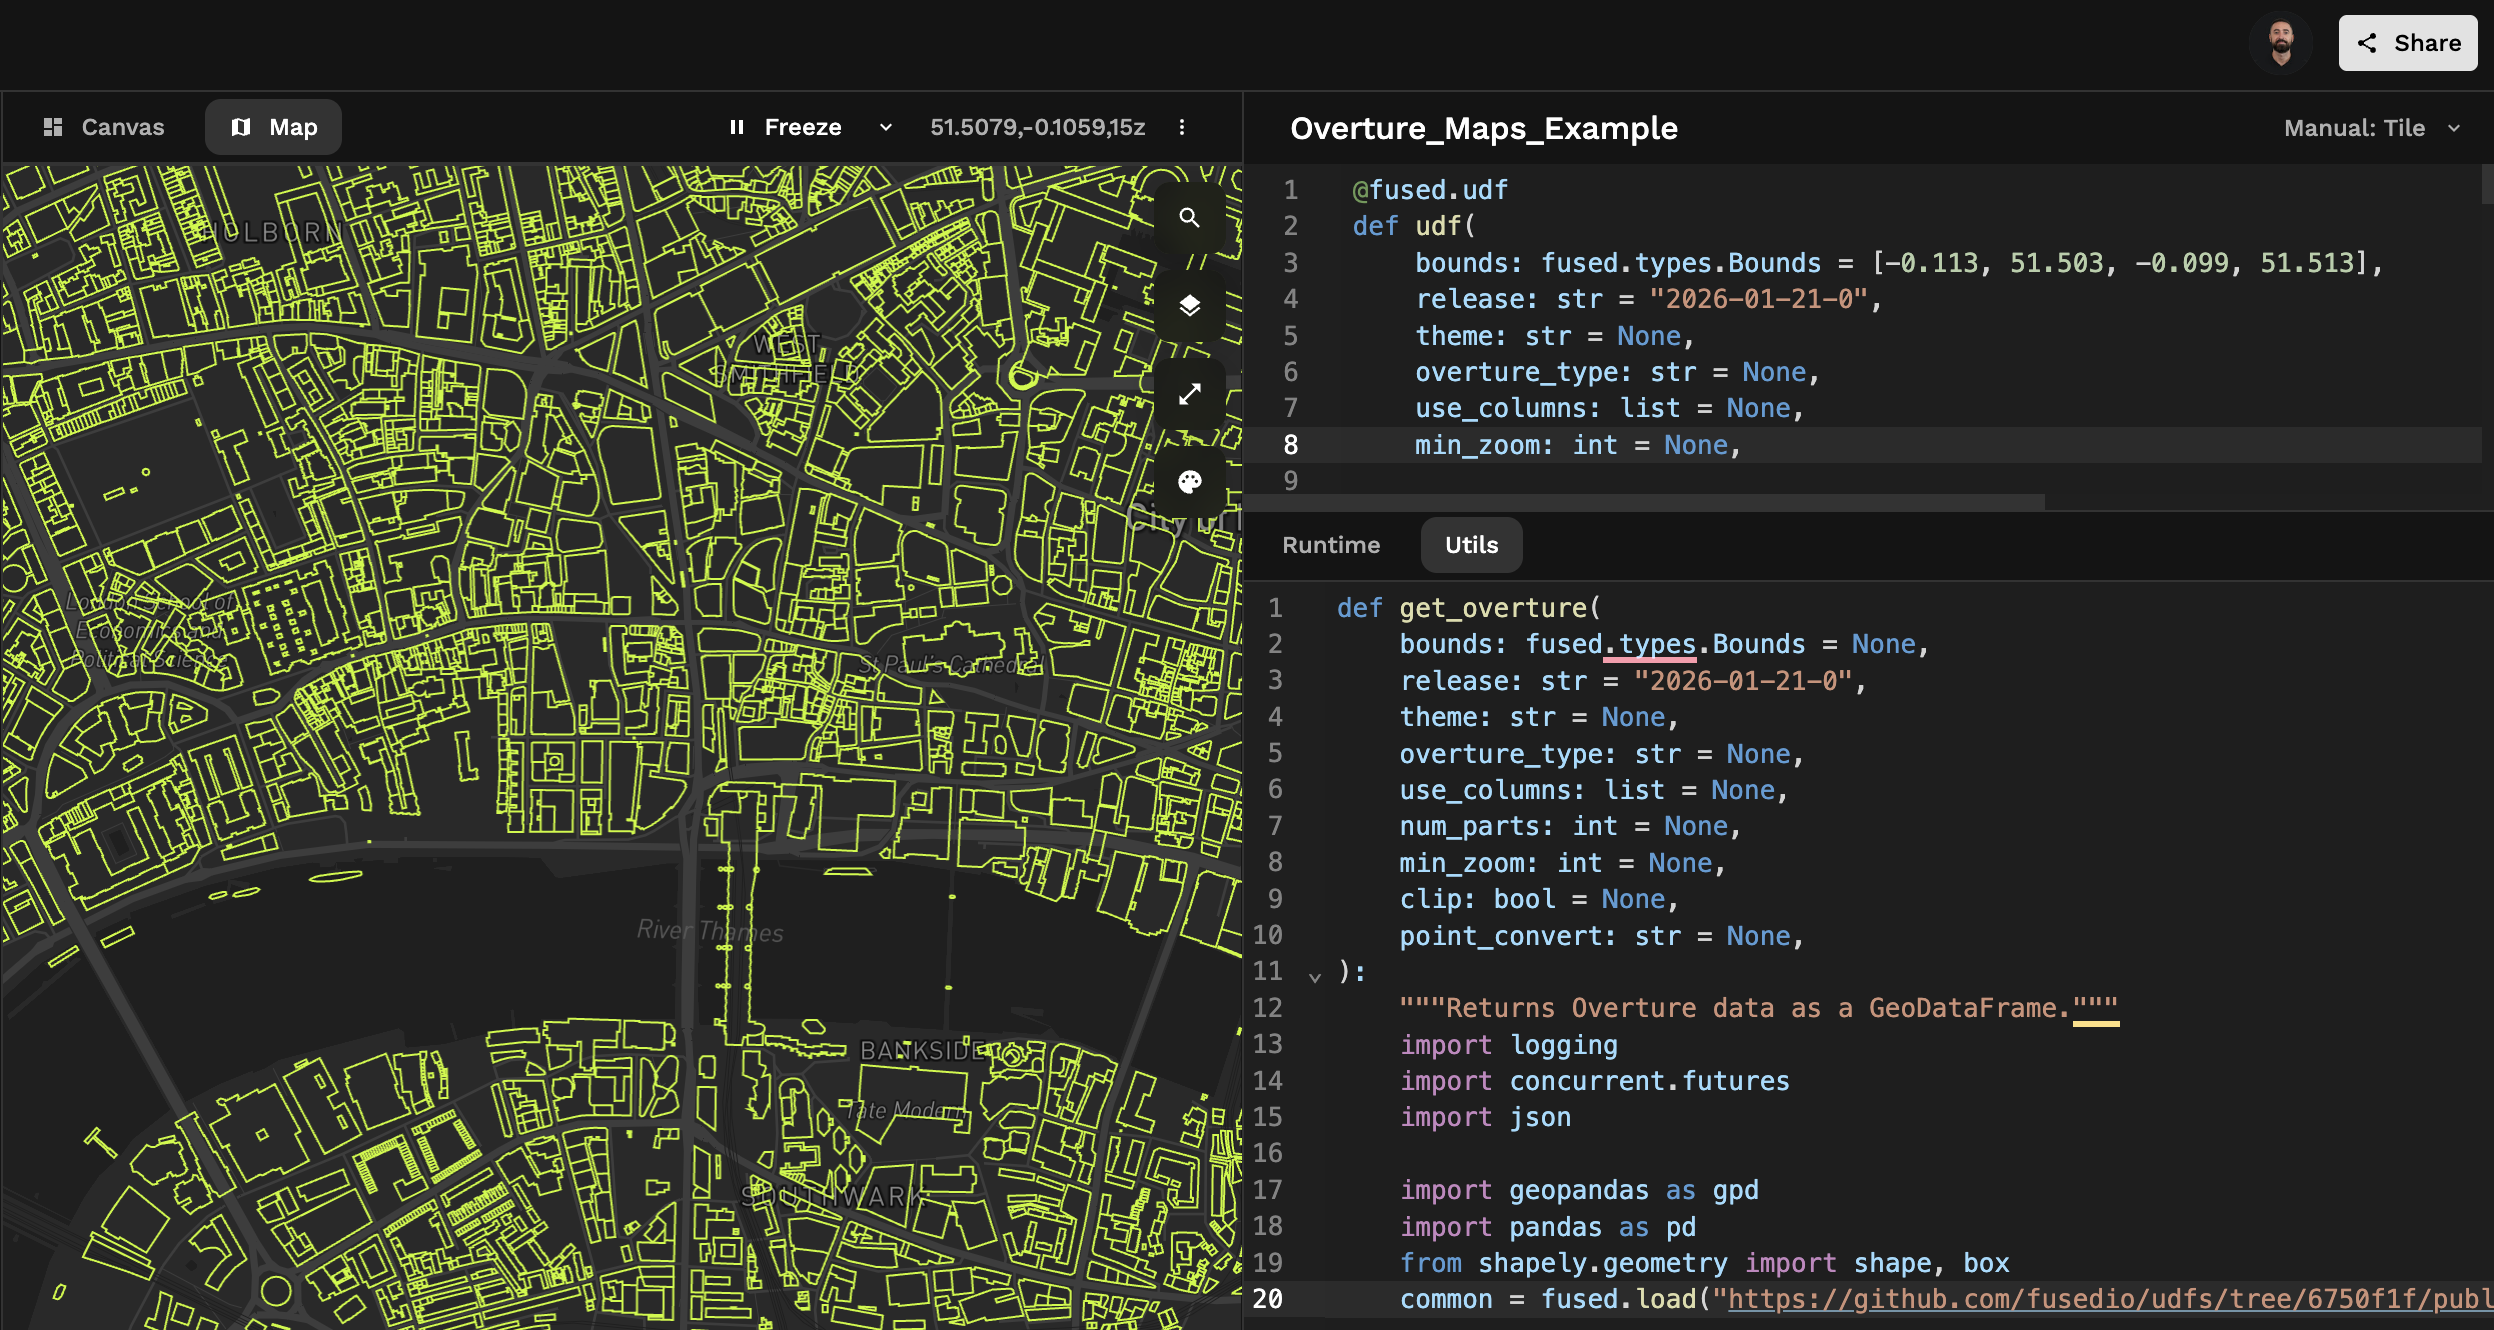Open the Canvas view

point(103,126)
